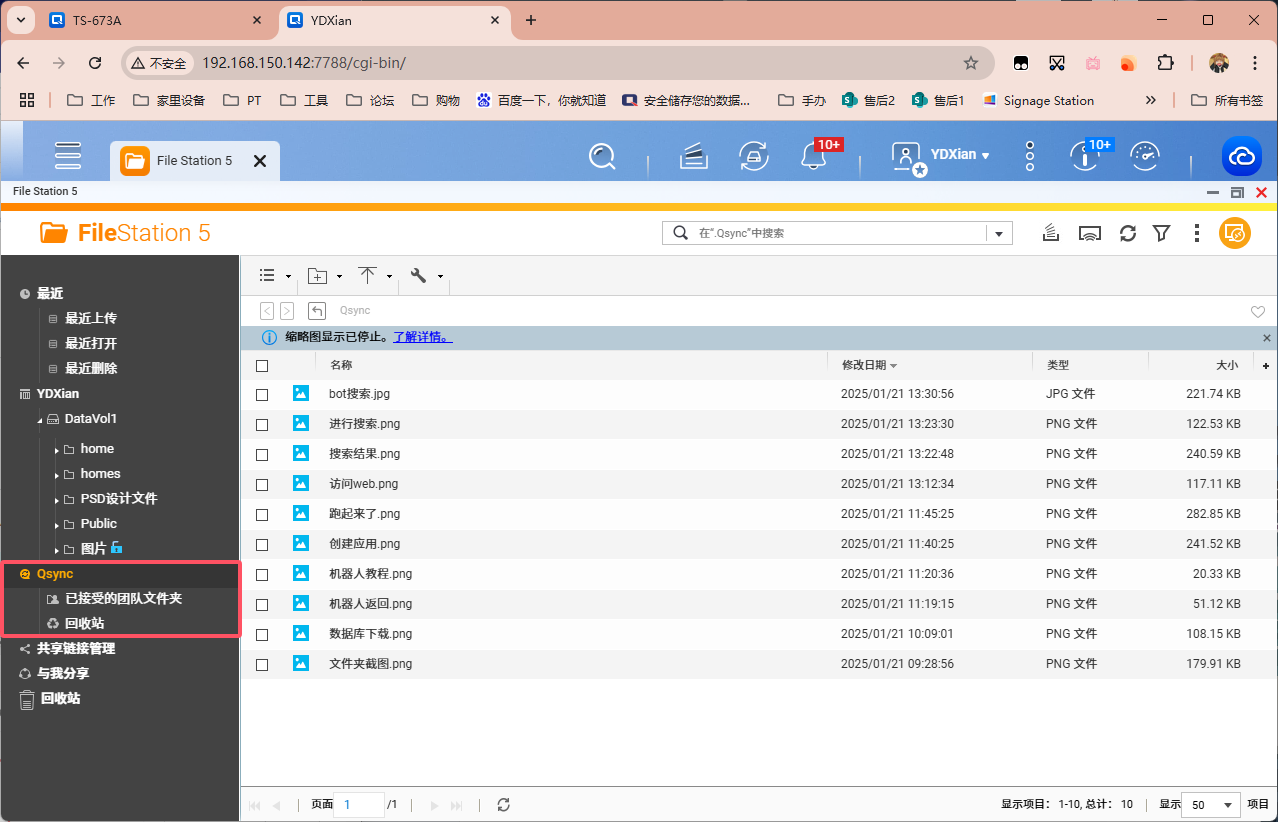Dismiss the thumbnail notice bar with its X
The width and height of the screenshot is (1278, 822).
[x=1267, y=338]
